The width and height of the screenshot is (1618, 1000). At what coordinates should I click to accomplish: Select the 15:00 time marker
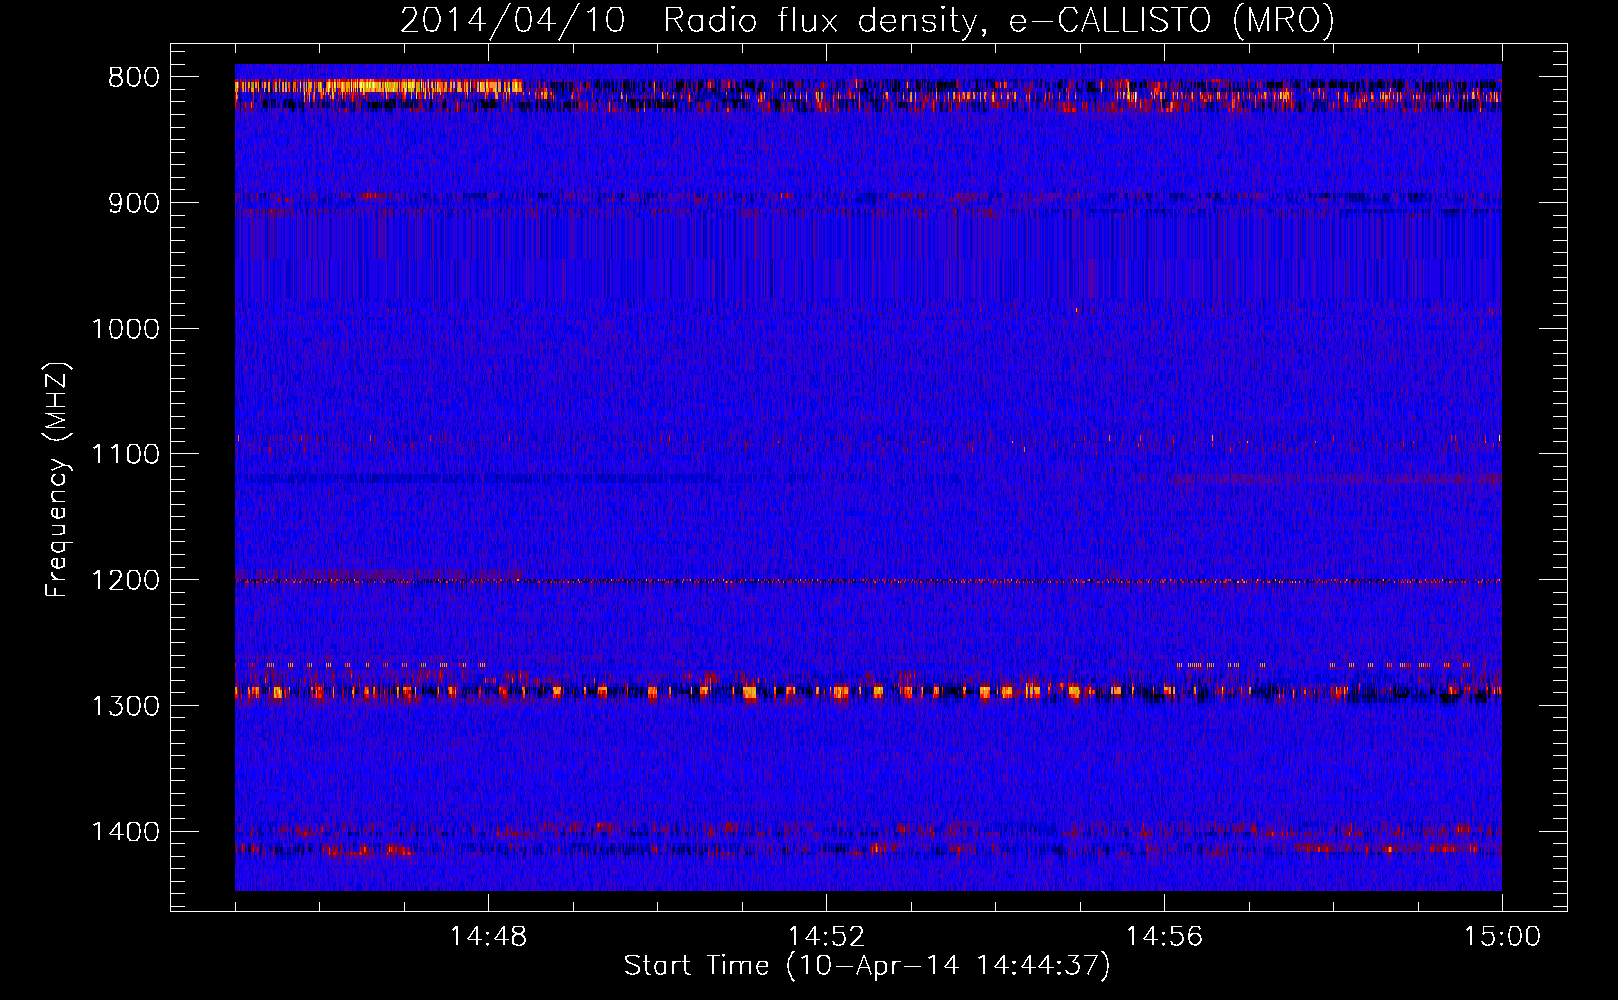pos(1502,937)
